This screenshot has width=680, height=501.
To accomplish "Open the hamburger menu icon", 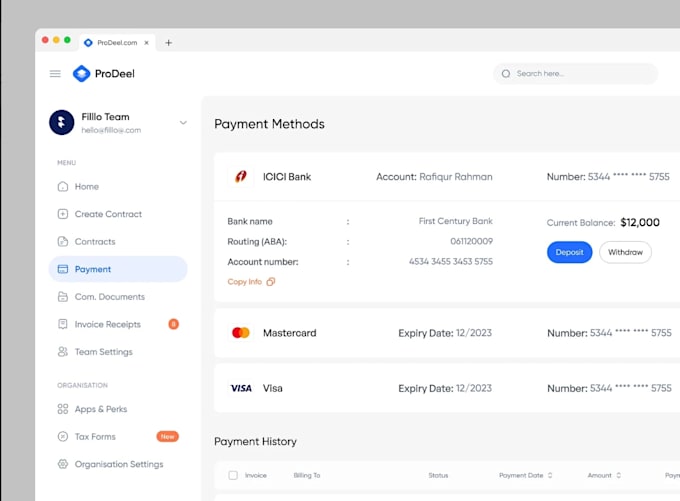I will pyautogui.click(x=55, y=74).
